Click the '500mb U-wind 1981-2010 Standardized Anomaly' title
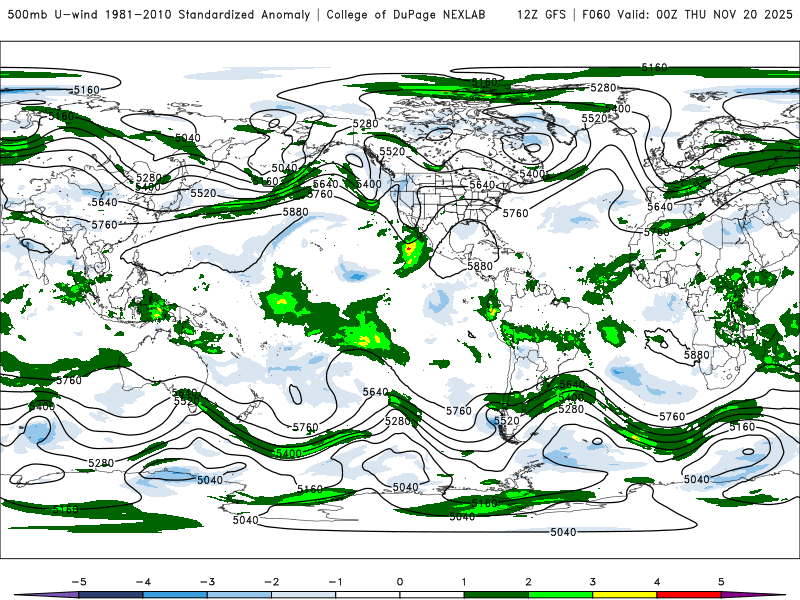 (x=159, y=14)
